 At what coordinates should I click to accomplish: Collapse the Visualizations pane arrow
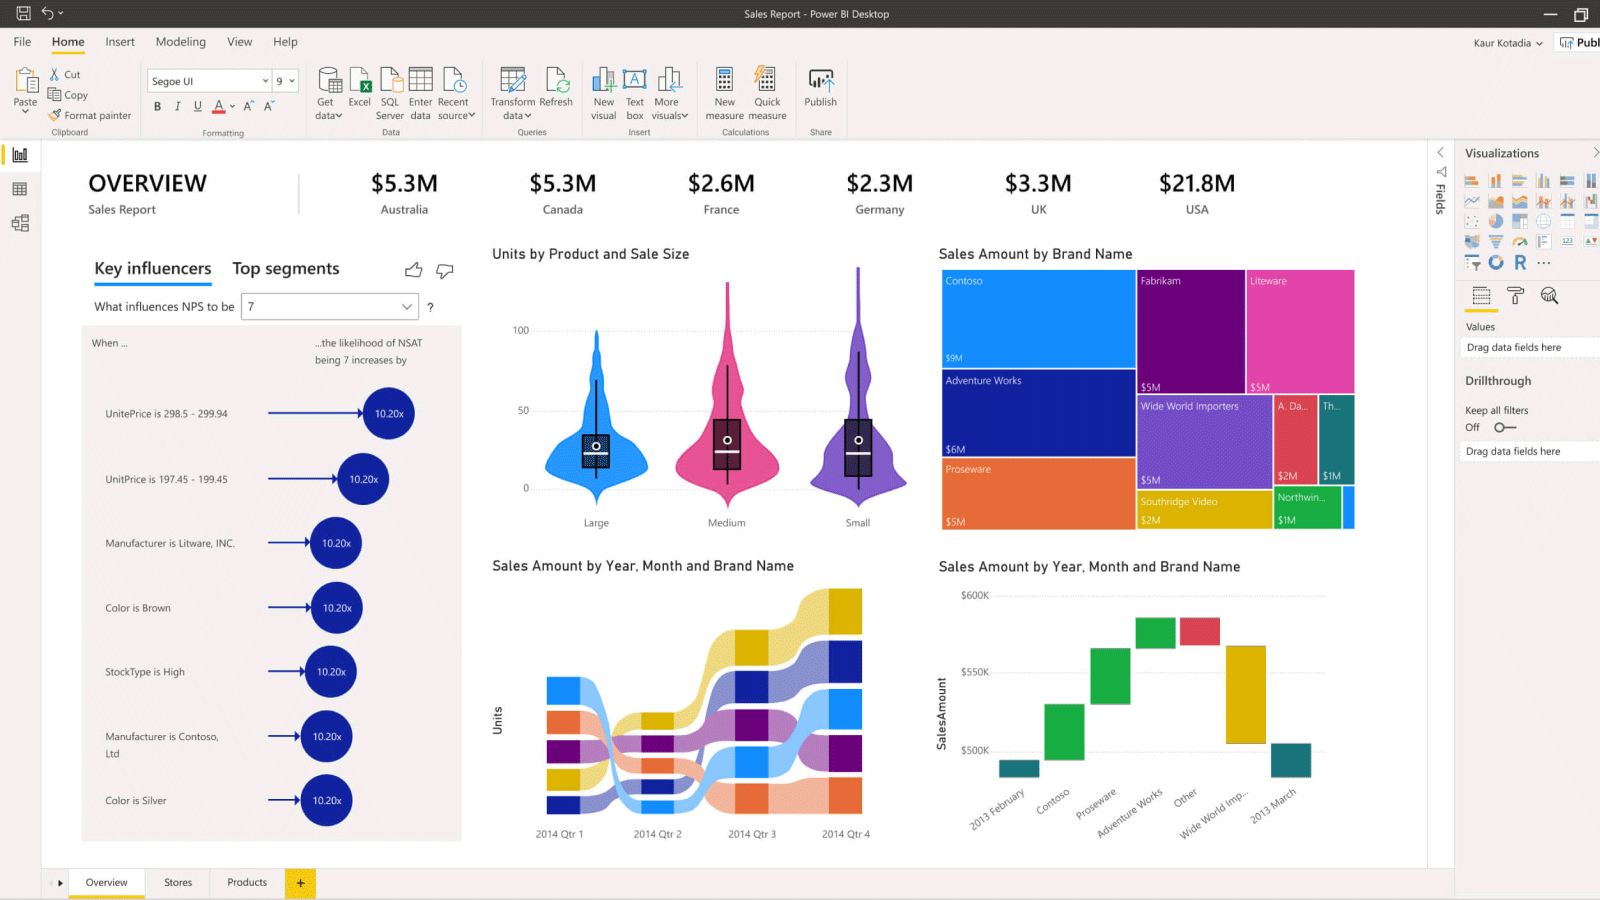(x=1595, y=153)
